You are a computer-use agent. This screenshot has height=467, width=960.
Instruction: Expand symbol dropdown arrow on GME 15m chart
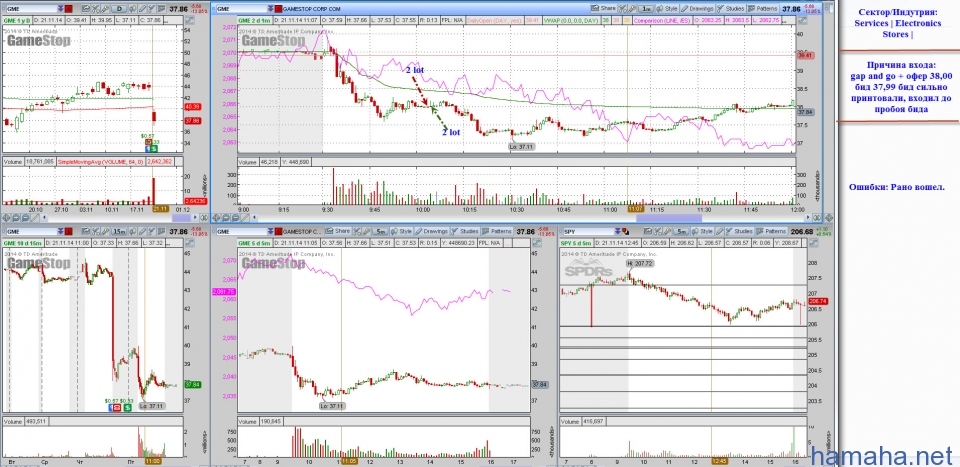60,231
